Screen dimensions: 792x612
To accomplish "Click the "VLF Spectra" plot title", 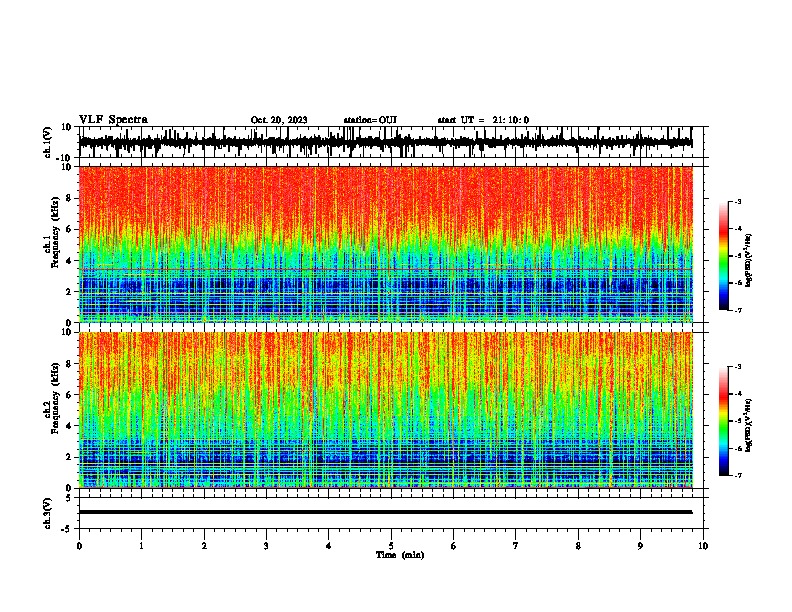I will 113,119.
